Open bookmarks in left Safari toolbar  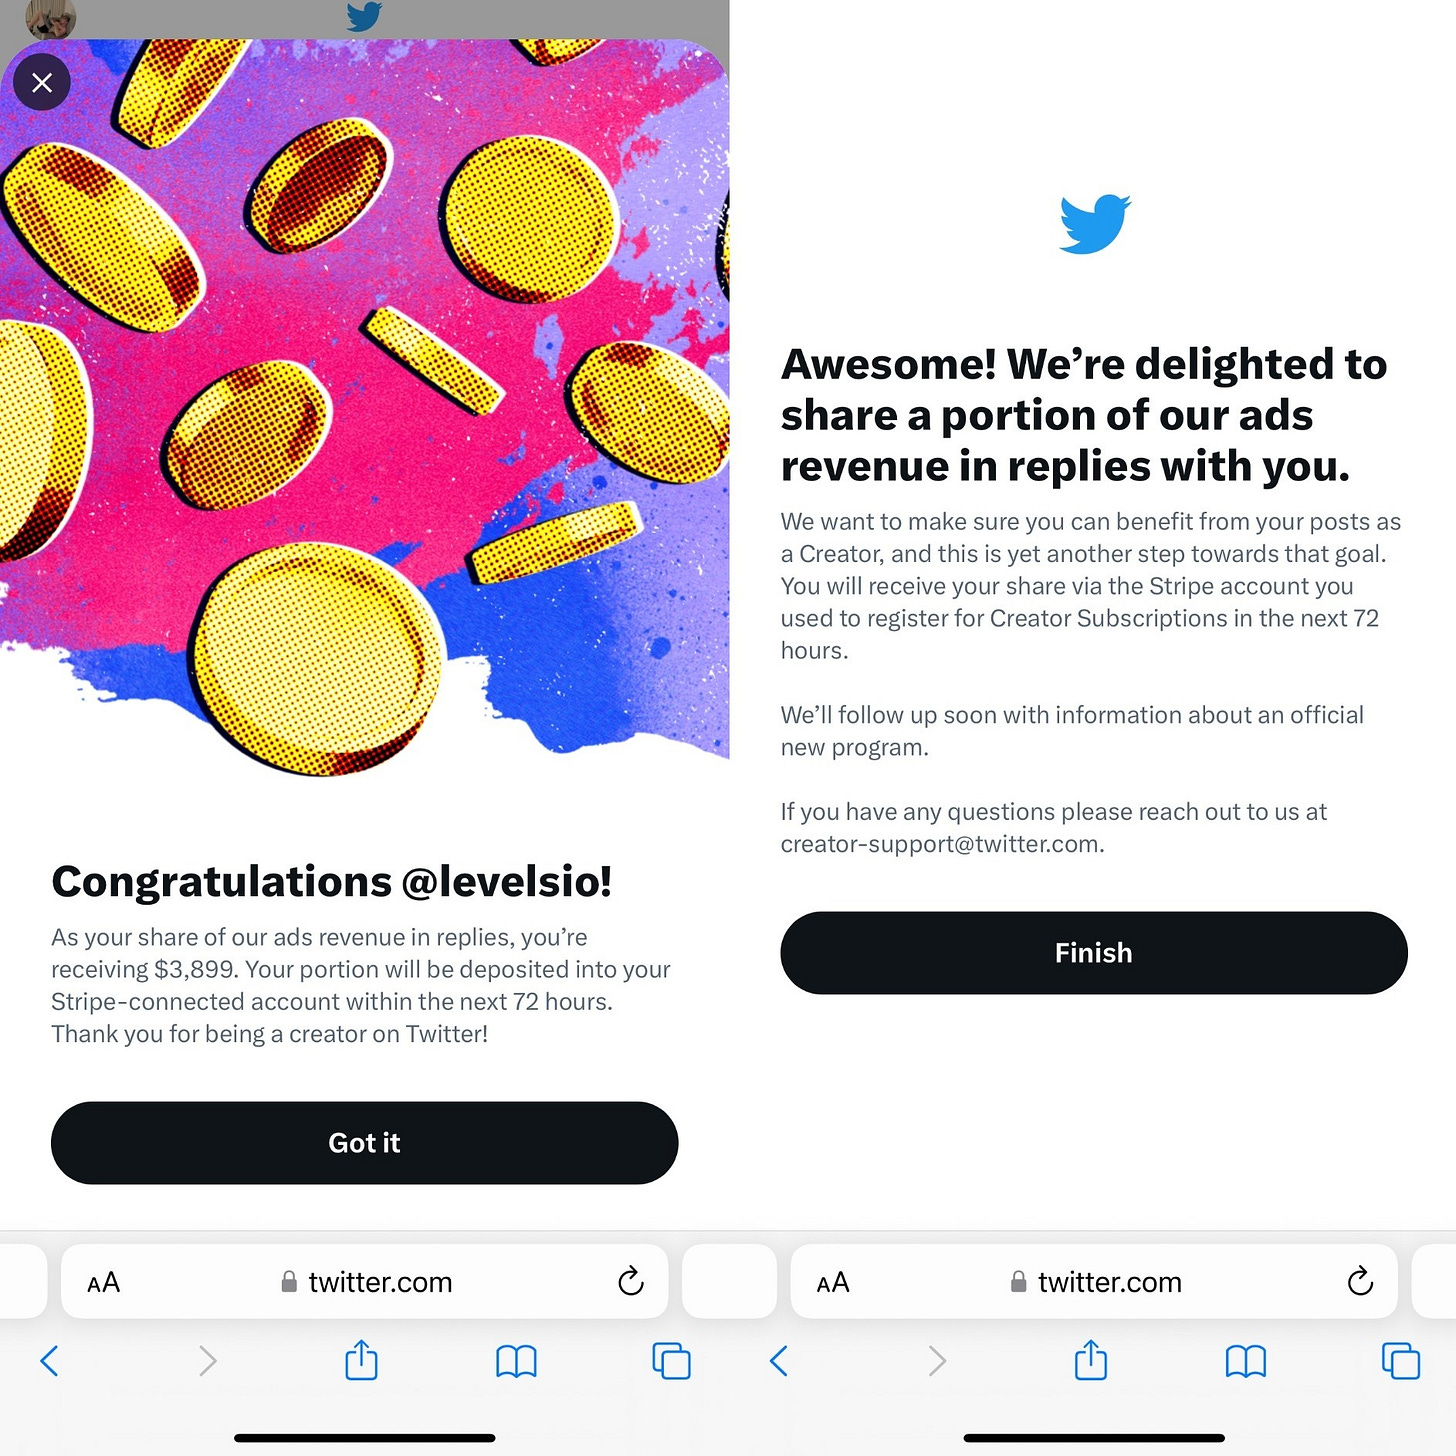click(x=516, y=1361)
